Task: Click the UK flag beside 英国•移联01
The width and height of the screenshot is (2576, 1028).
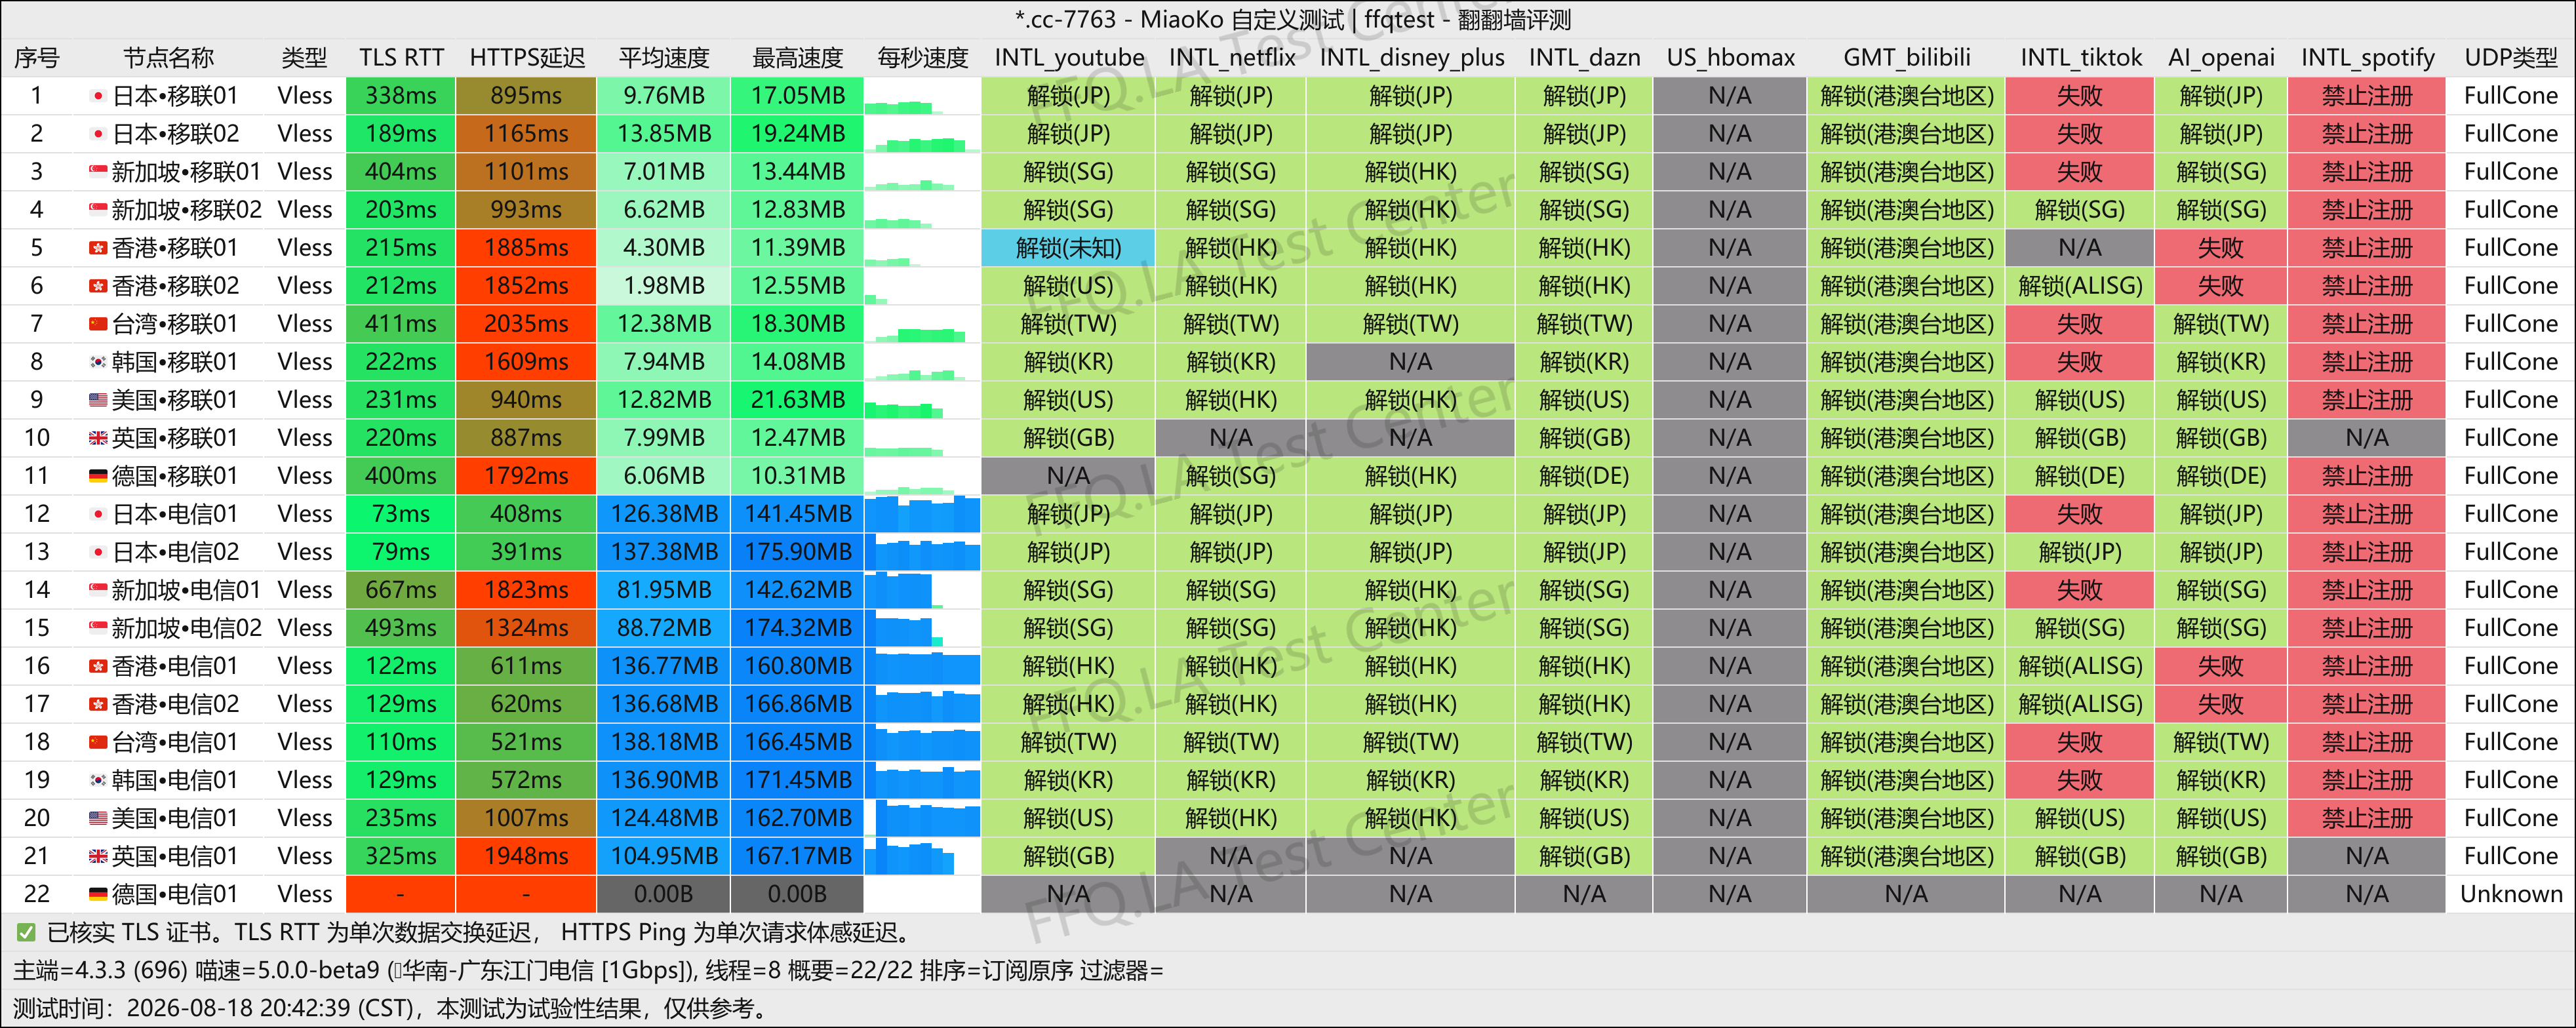Action: 98,438
